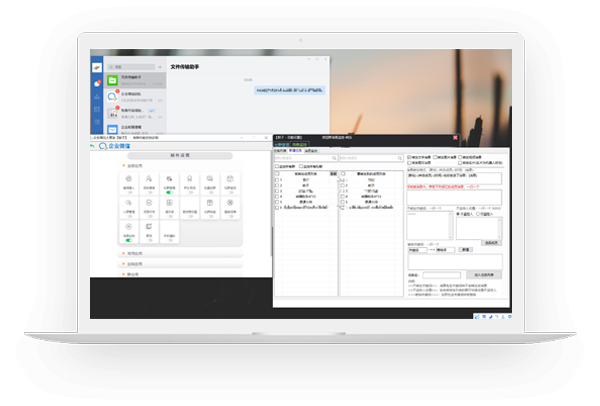Tick the first checkbox below left search field
Image resolution: width=600 pixels, height=406 pixels.
click(277, 166)
